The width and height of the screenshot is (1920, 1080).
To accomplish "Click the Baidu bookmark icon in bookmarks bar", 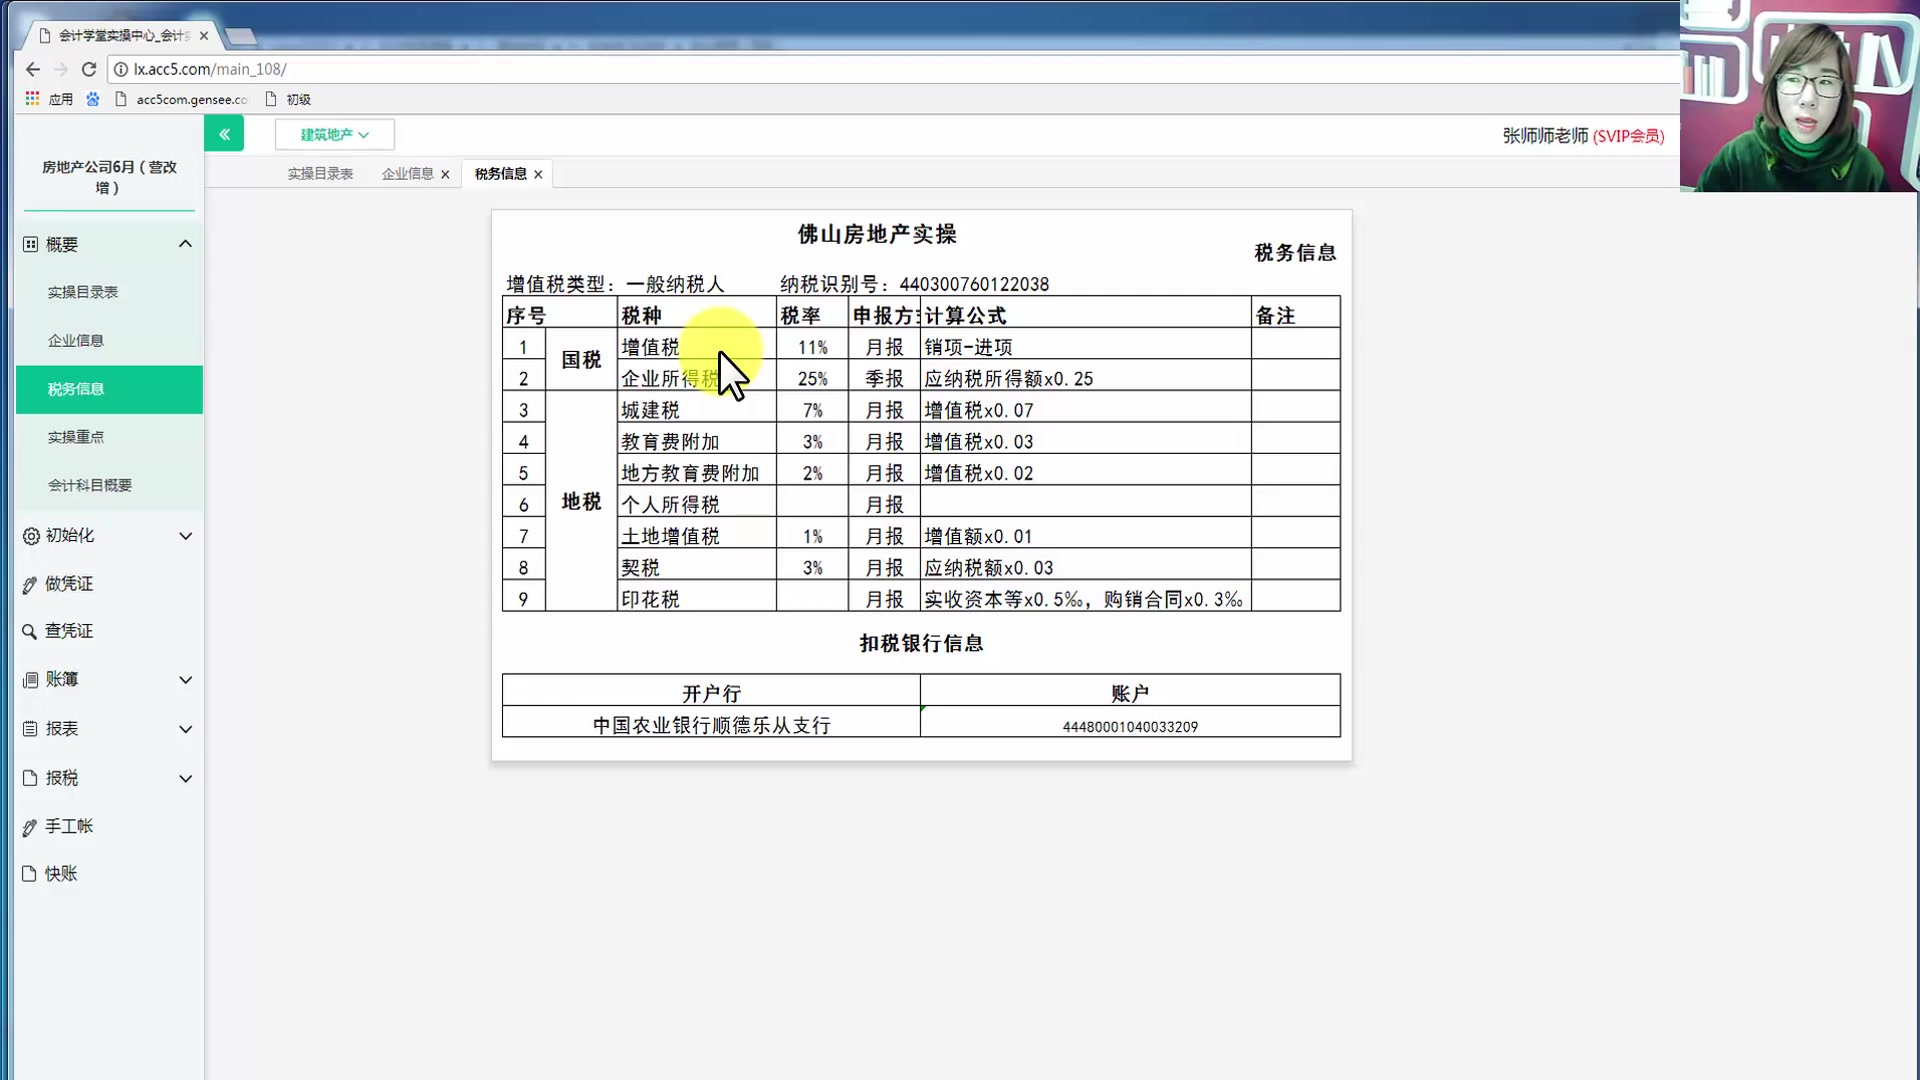I will [93, 99].
